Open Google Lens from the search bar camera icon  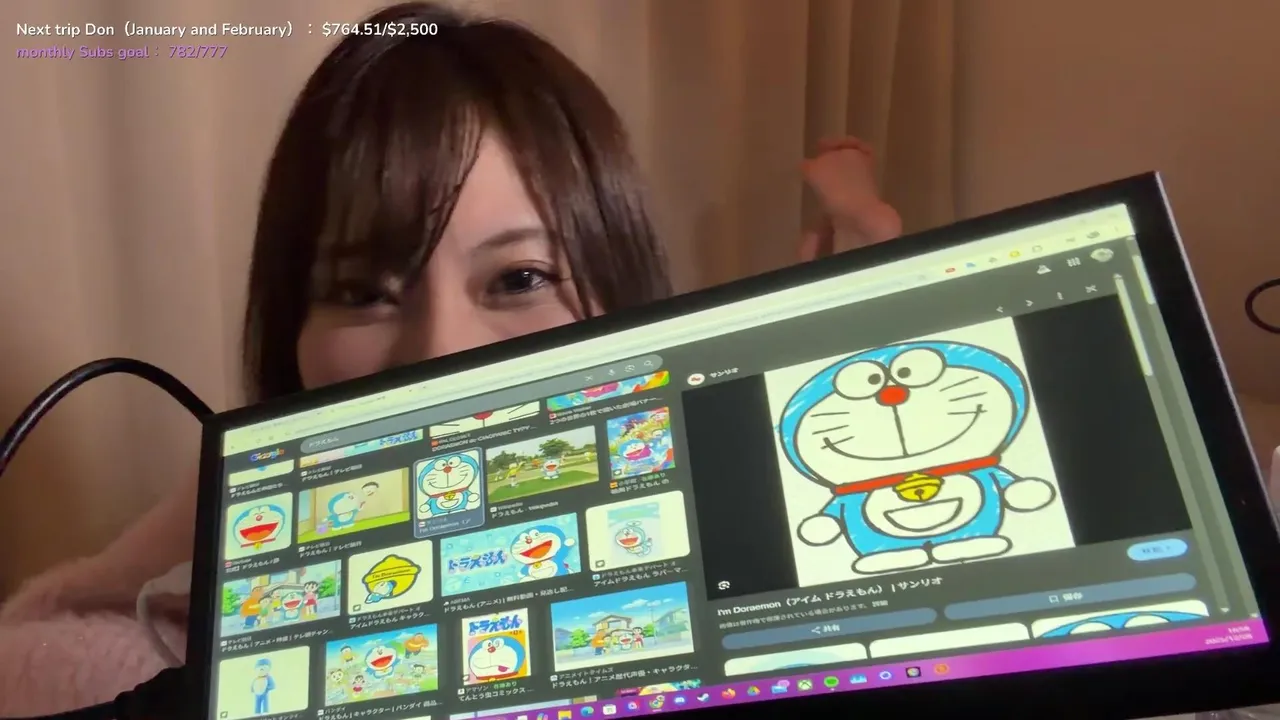630,370
